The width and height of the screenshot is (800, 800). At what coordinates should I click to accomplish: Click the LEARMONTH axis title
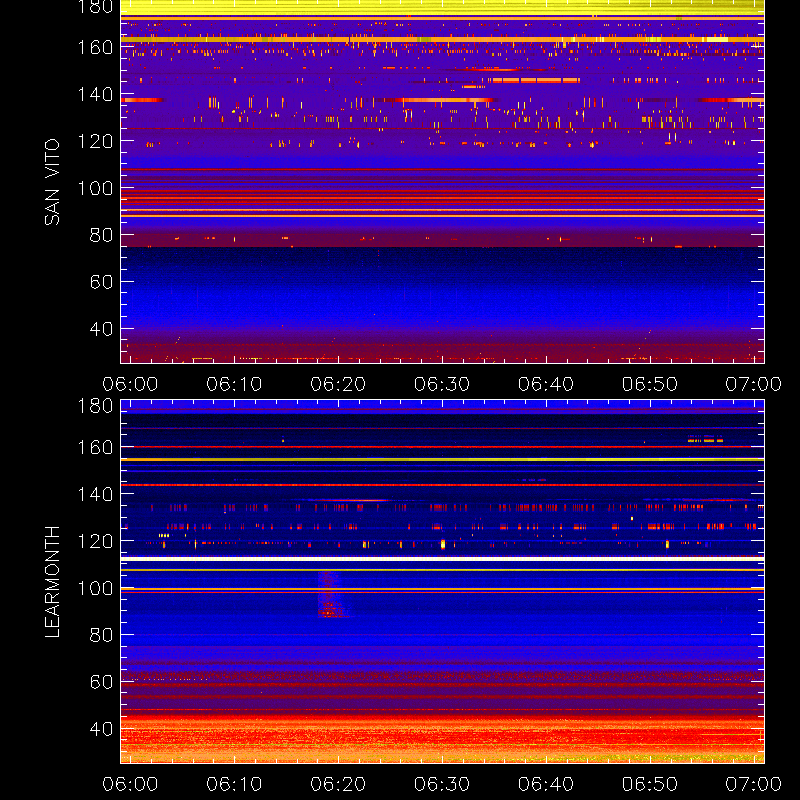(52, 582)
